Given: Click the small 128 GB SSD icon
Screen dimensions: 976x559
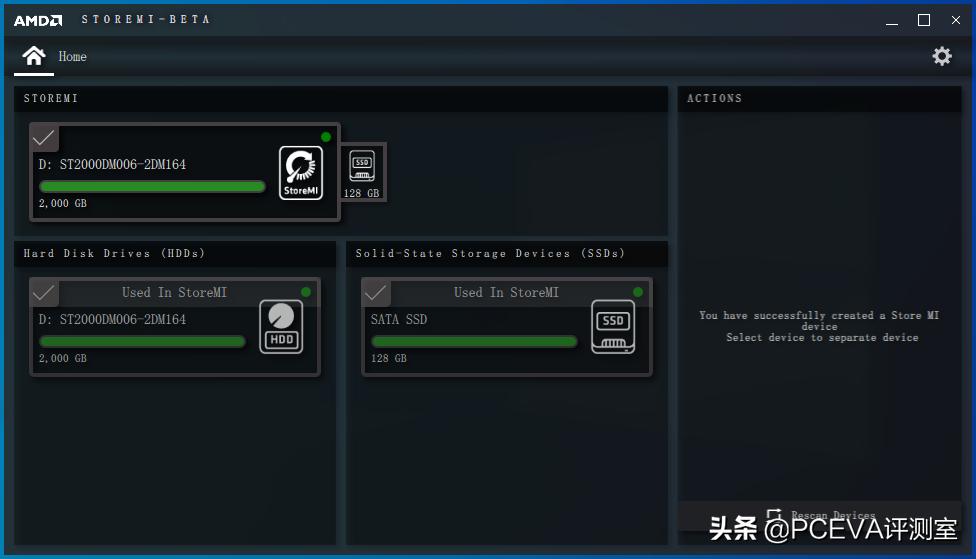Looking at the screenshot, I should (x=362, y=166).
